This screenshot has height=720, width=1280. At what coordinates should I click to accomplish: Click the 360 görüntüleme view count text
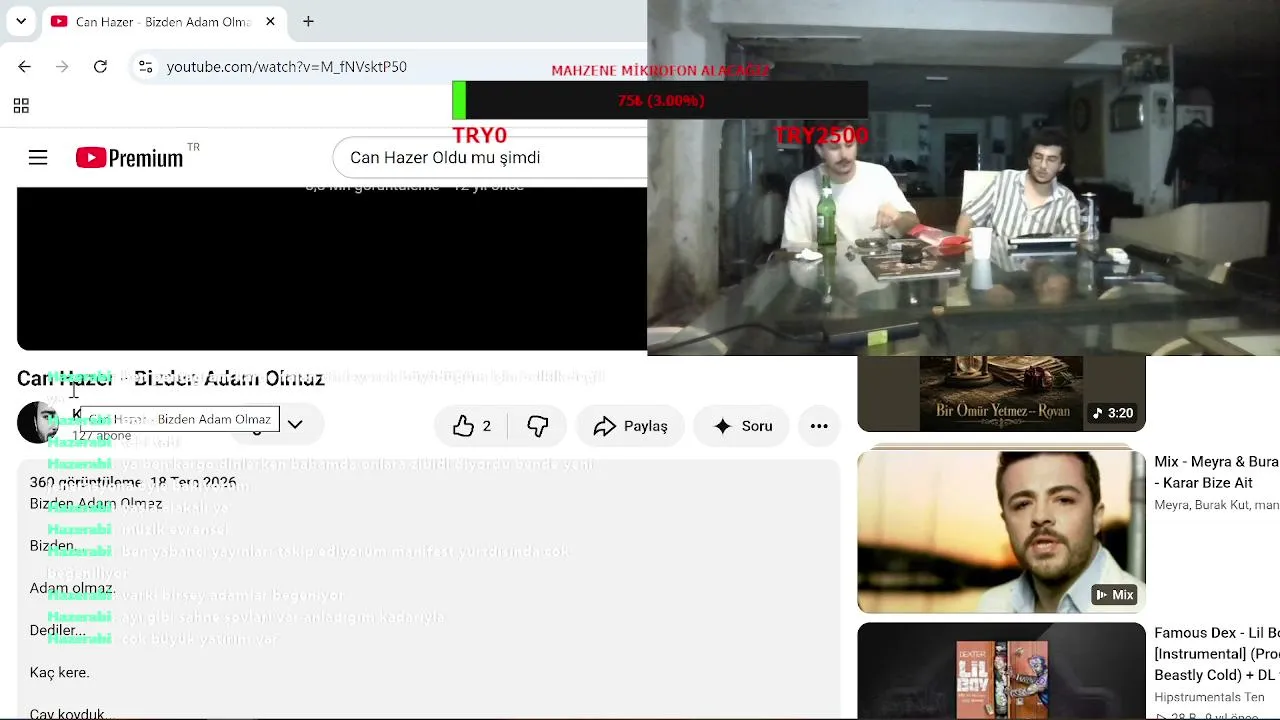click(x=85, y=482)
